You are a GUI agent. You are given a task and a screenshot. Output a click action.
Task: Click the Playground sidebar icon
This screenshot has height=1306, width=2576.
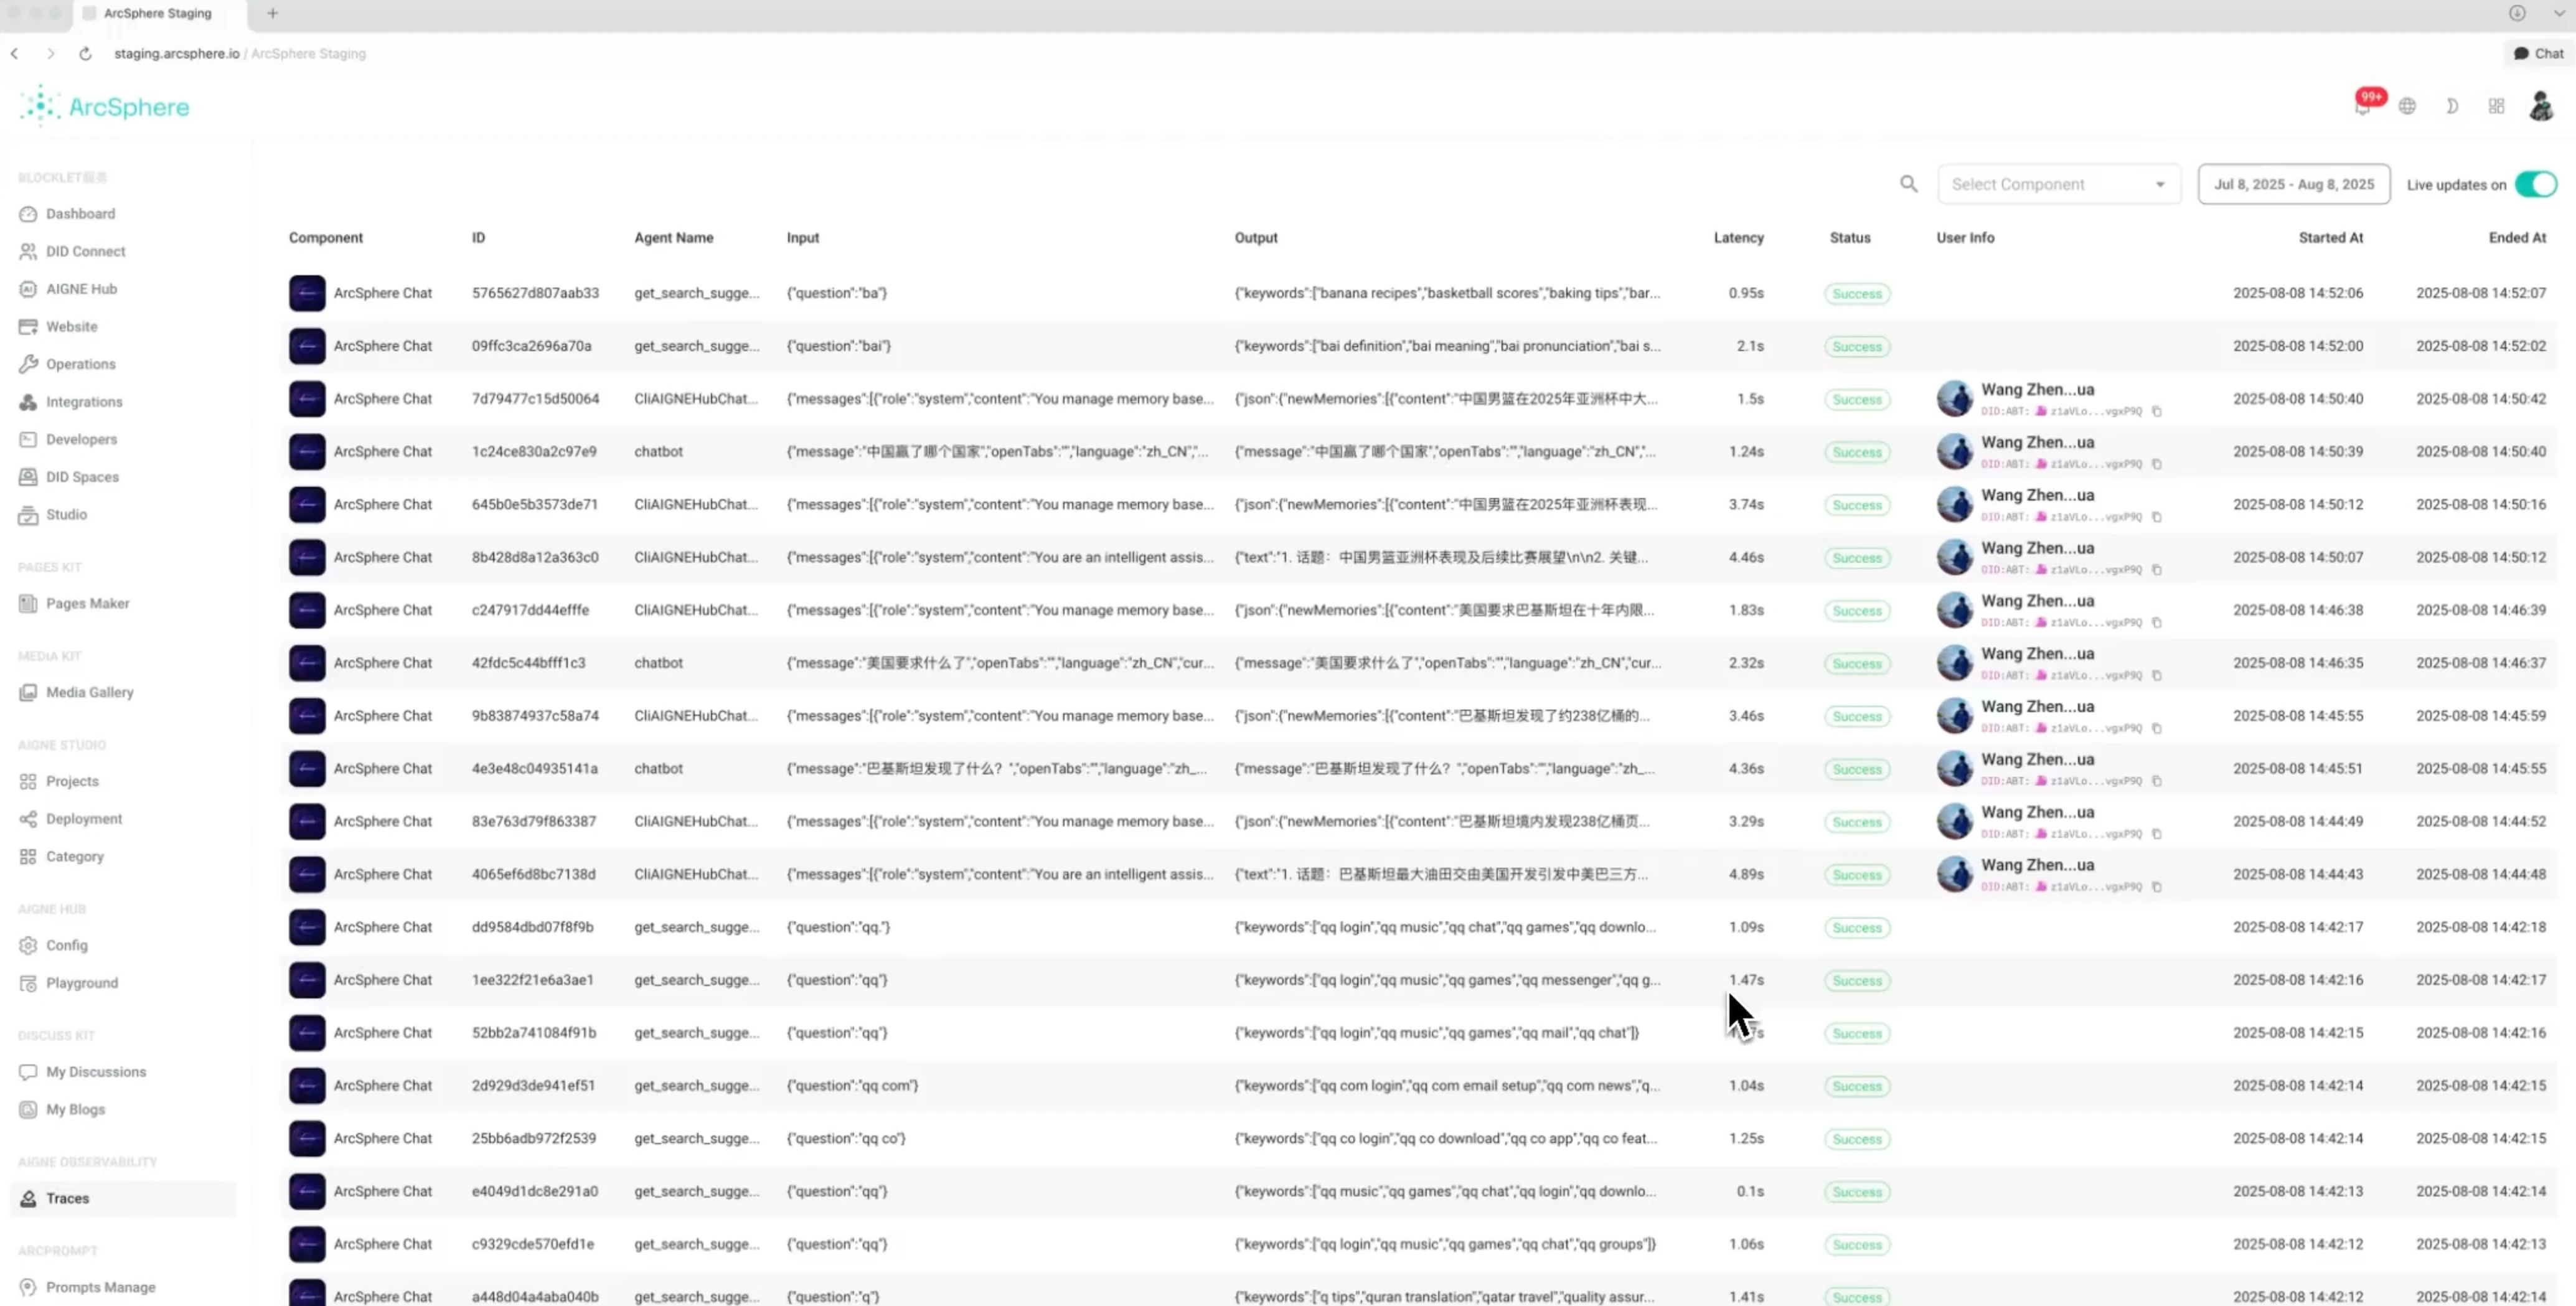(28, 983)
